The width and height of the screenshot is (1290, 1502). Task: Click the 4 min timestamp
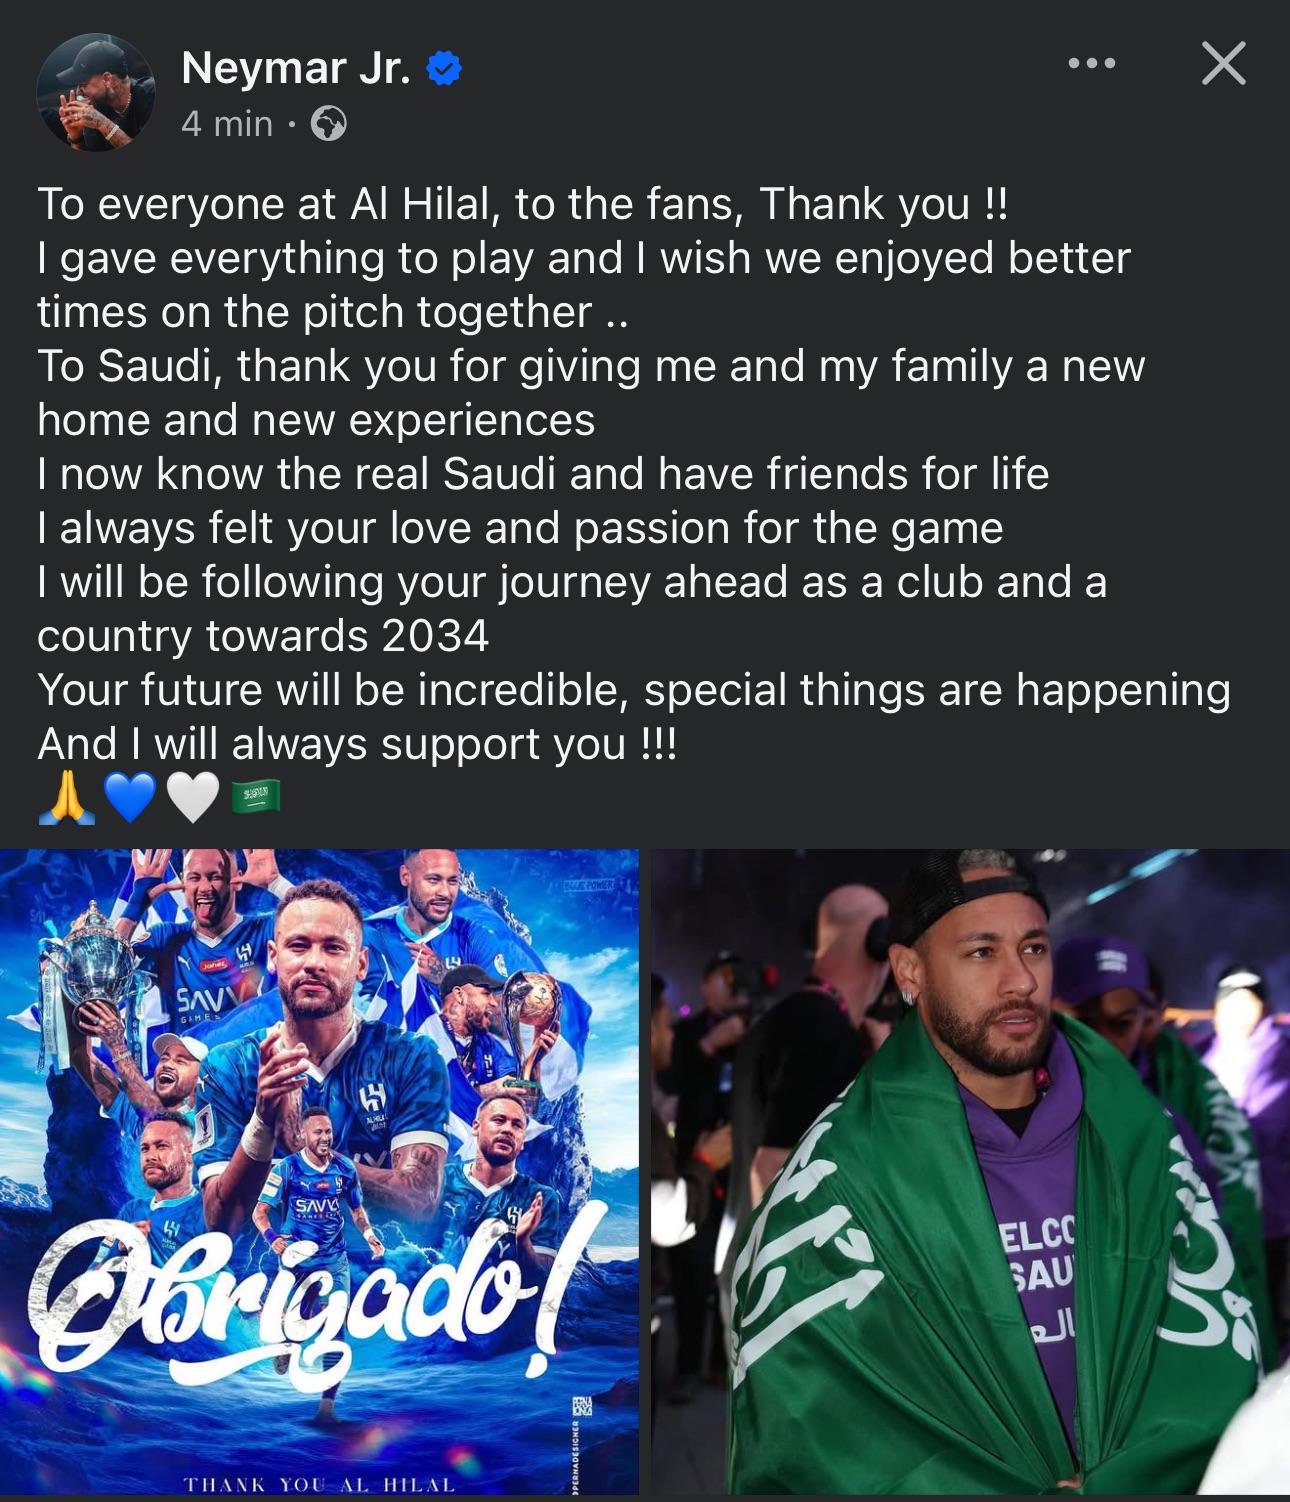(227, 124)
